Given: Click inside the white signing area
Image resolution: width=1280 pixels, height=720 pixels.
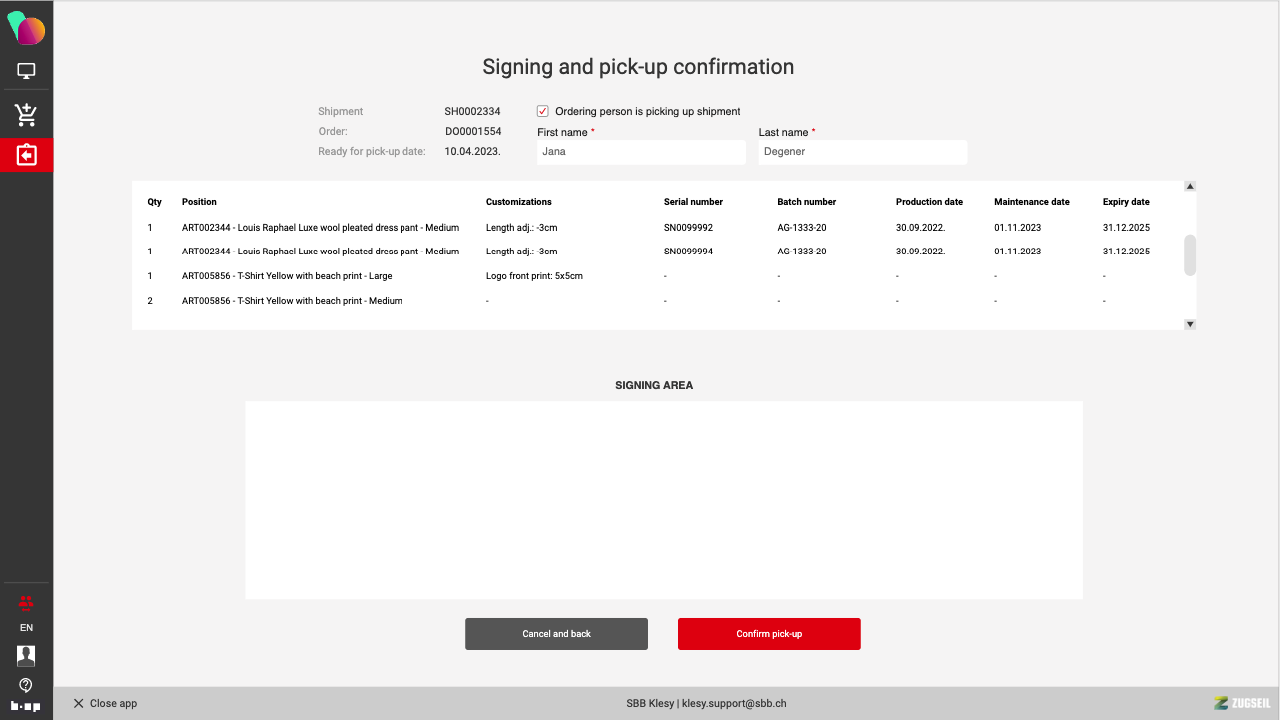Looking at the screenshot, I should tap(663, 500).
